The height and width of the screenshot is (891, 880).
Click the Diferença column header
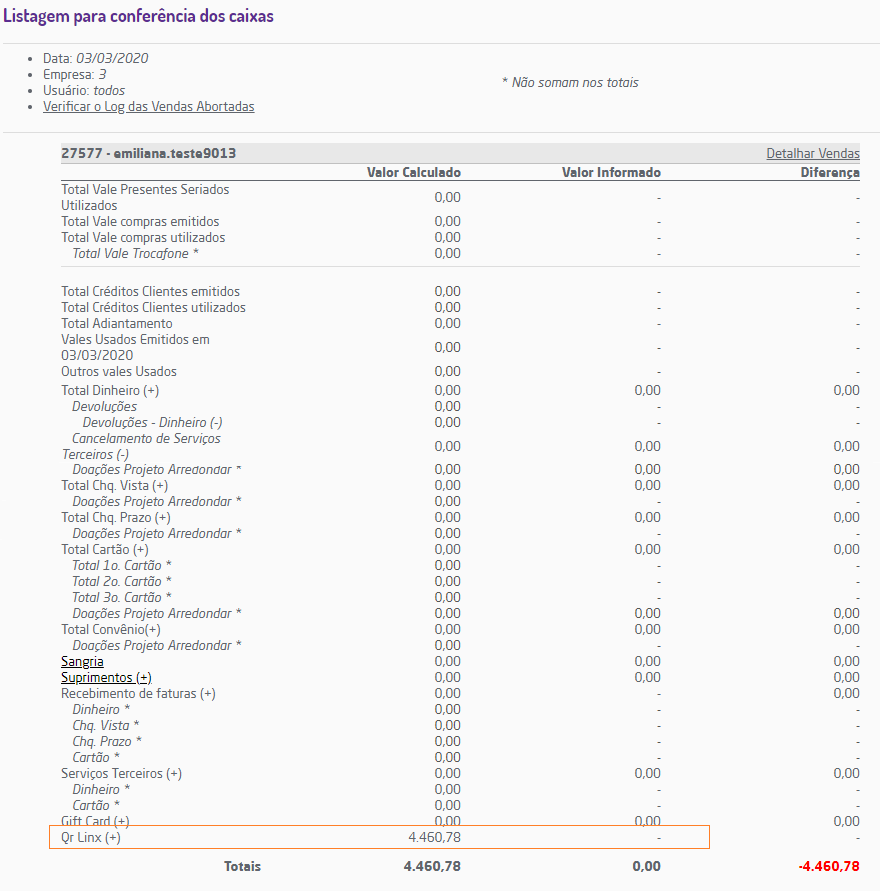pos(829,172)
